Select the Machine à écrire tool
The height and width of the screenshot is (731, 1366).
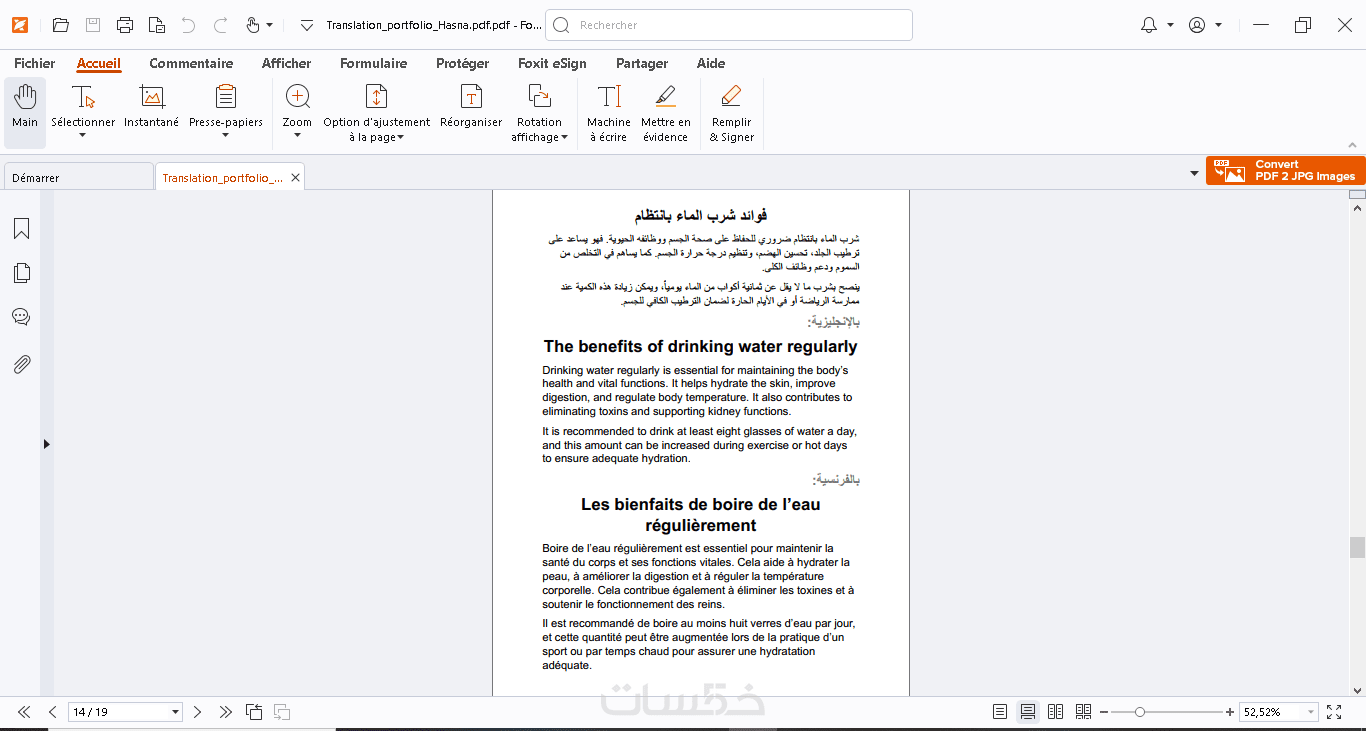[609, 113]
